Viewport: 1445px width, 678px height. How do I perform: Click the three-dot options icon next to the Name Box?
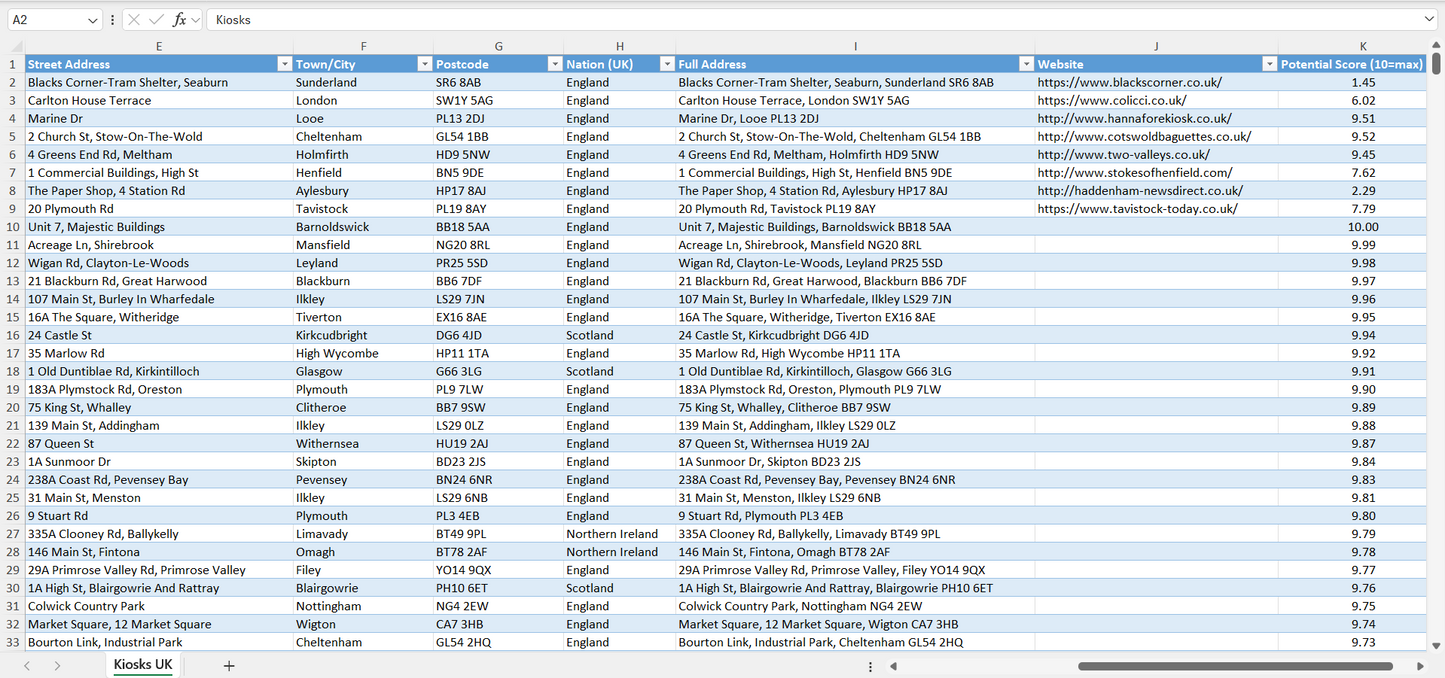pos(113,19)
